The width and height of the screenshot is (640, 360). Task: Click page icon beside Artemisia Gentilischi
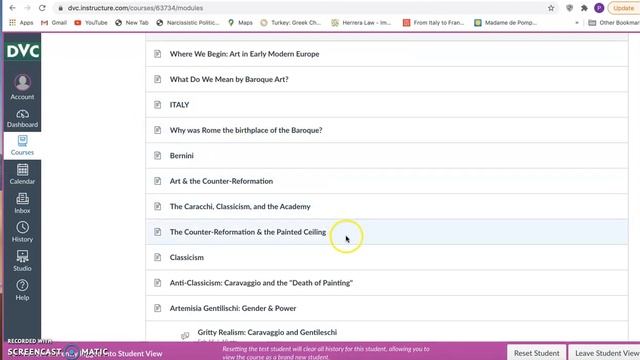(158, 308)
